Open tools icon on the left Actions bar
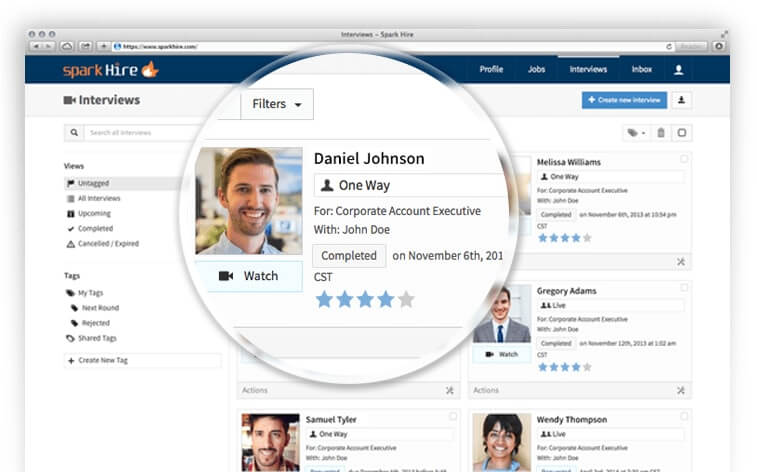The height and width of the screenshot is (472, 757). click(x=449, y=390)
